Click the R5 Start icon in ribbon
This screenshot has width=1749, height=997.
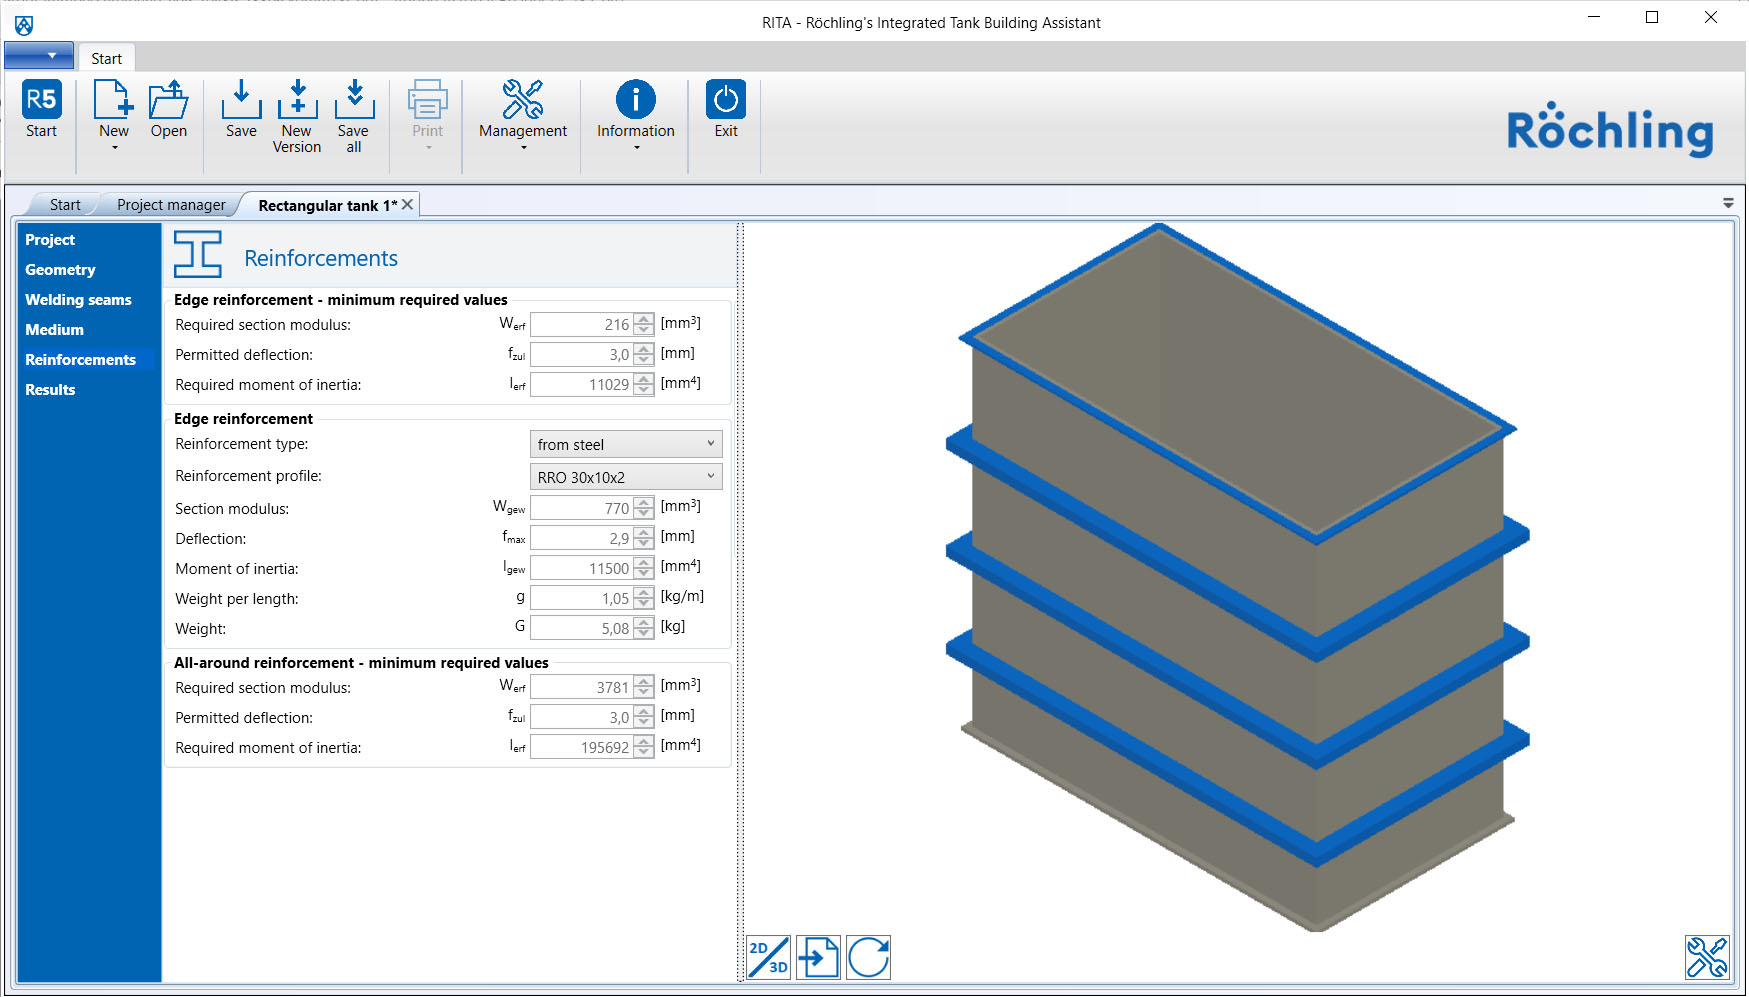pos(42,101)
